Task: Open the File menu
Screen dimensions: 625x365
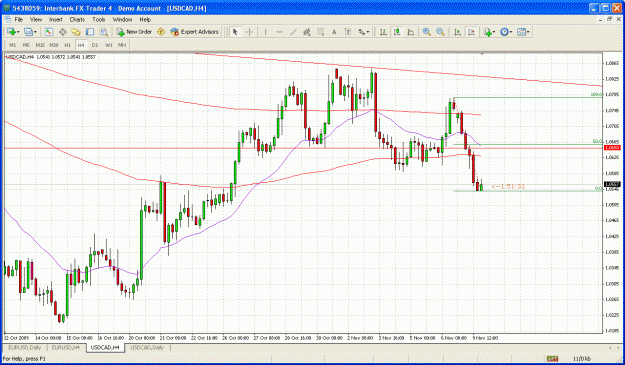Action: (x=19, y=19)
